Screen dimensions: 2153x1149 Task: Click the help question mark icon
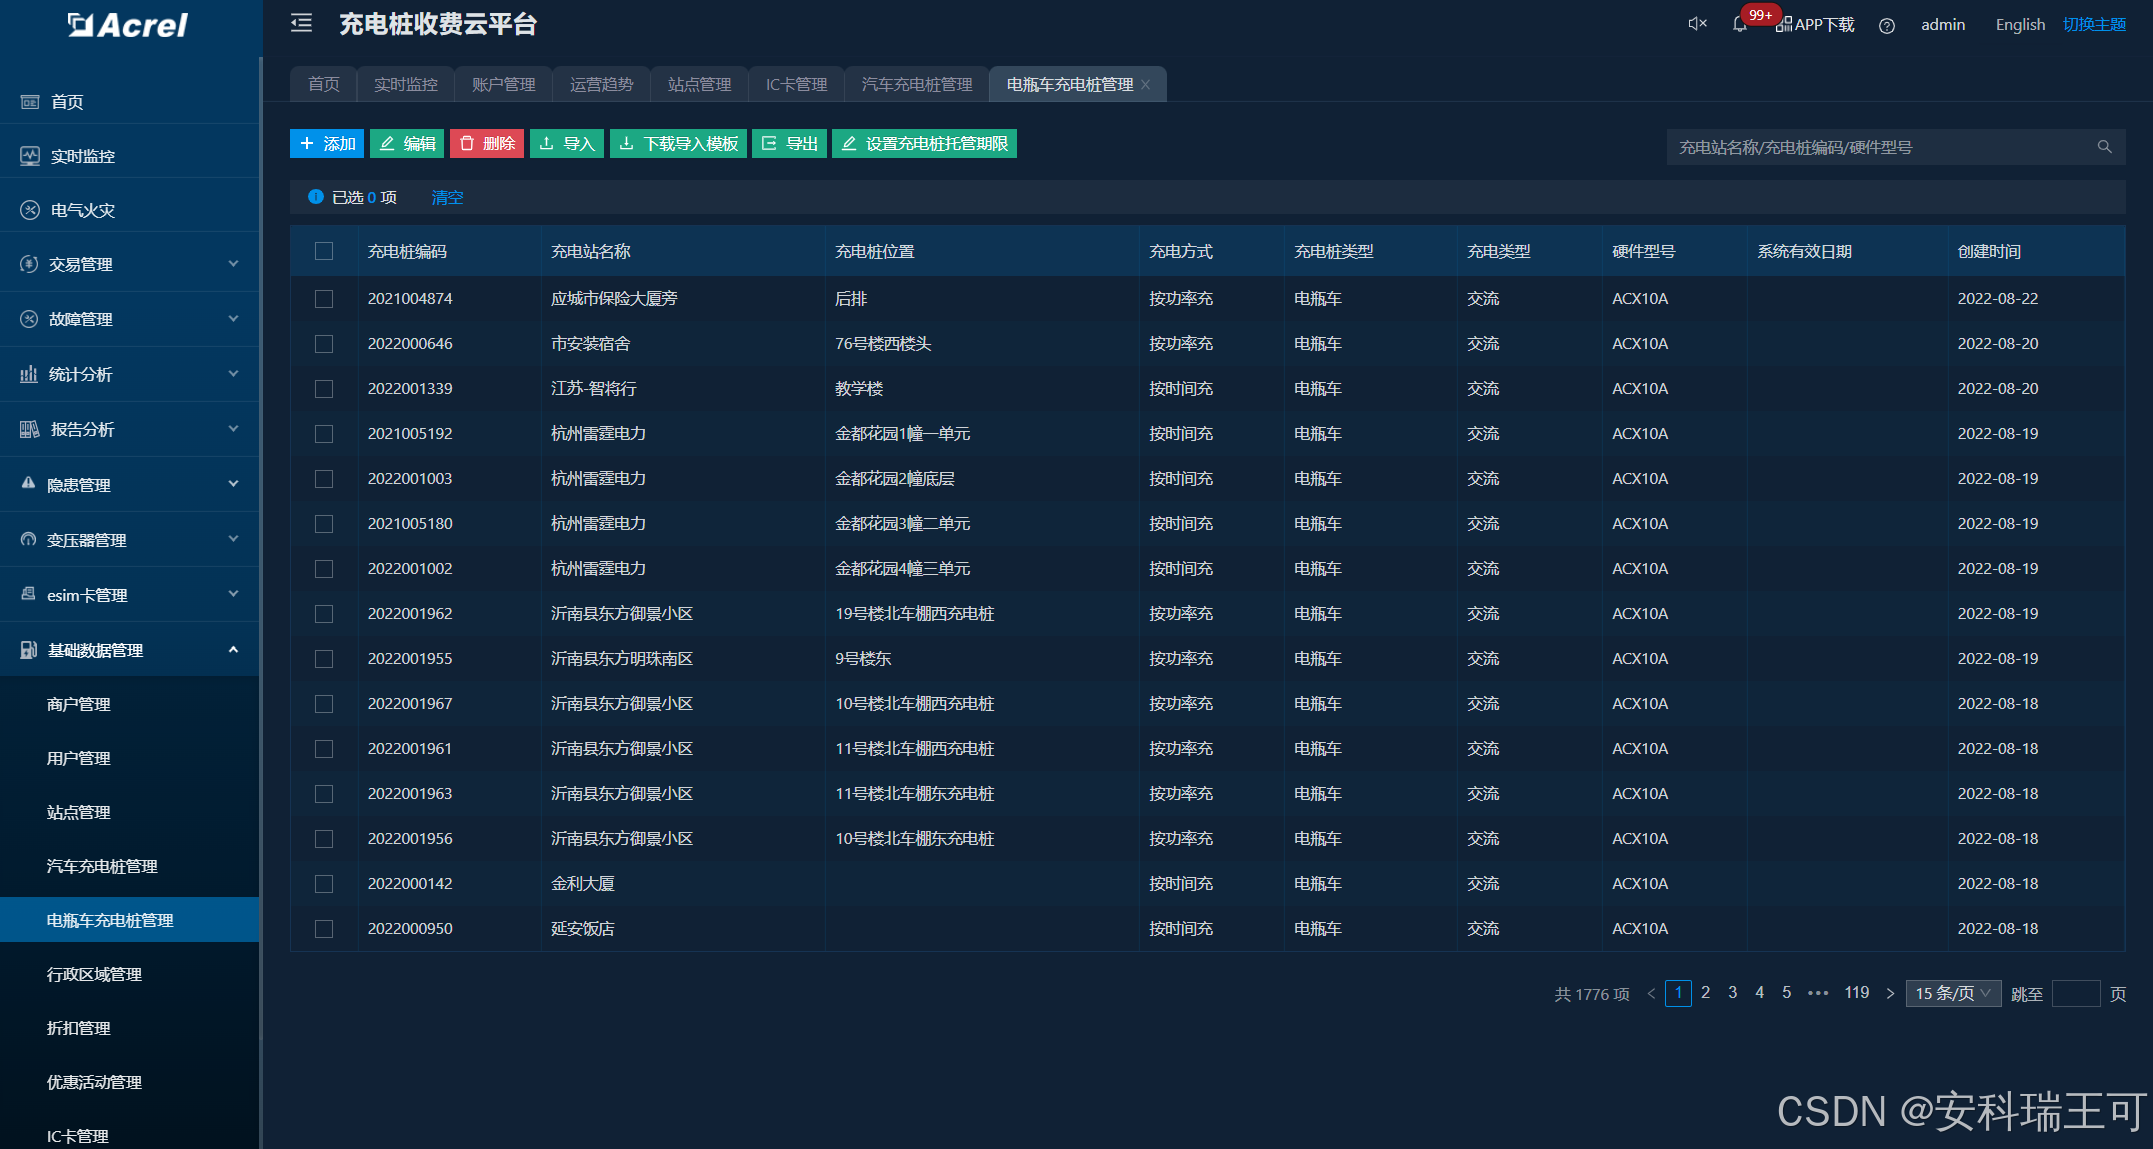pos(1886,26)
